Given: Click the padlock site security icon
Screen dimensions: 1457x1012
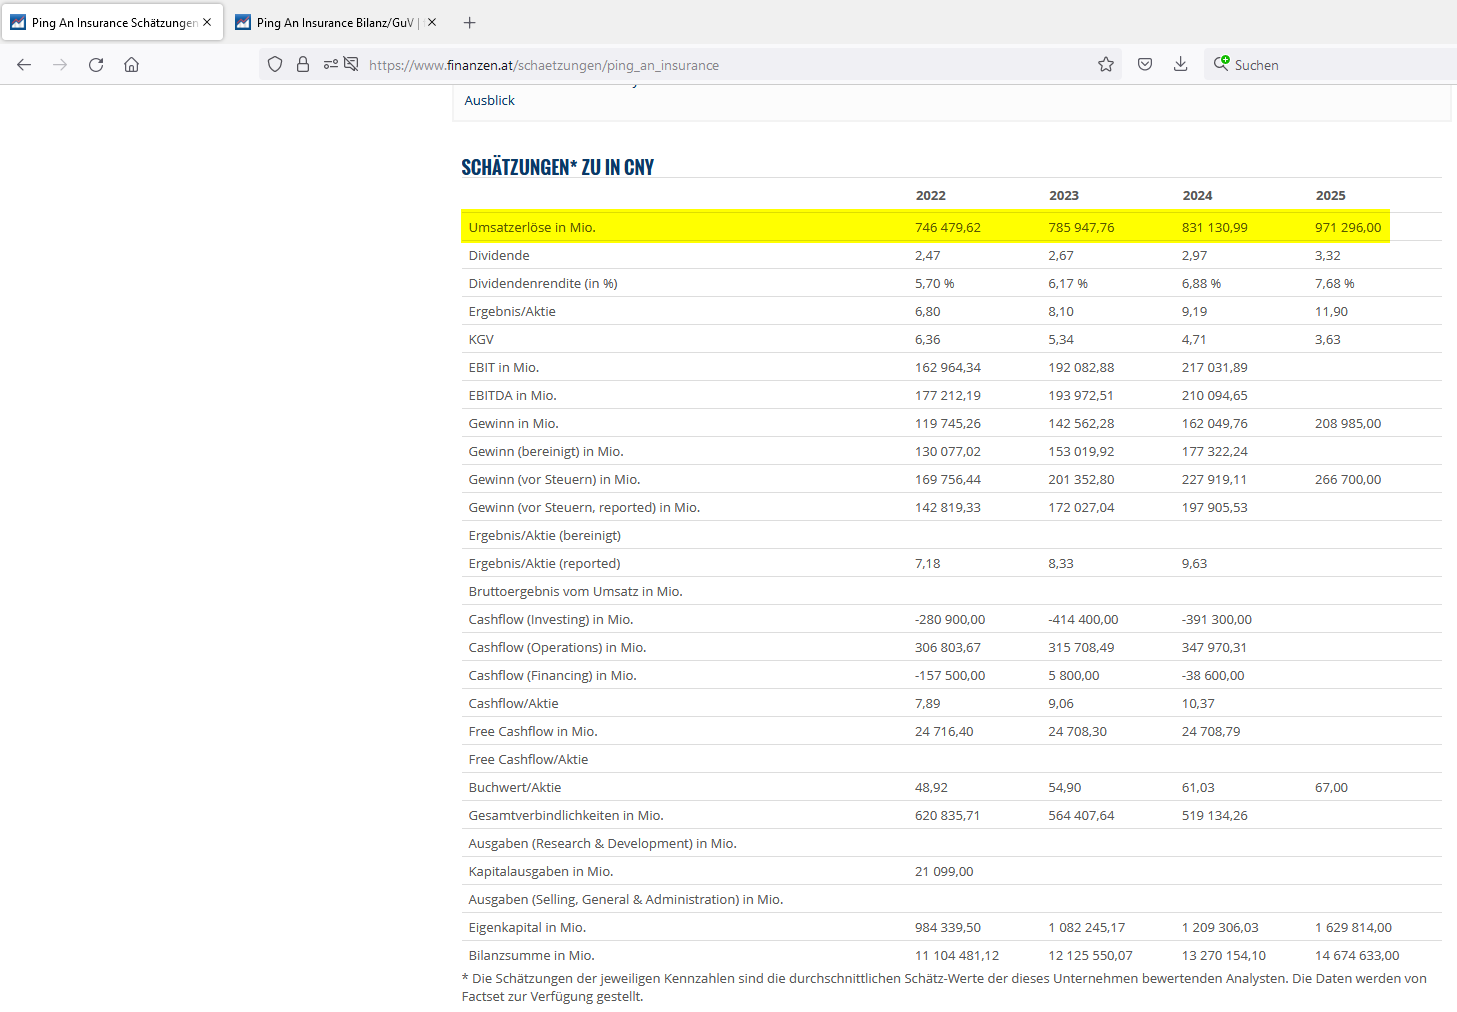Looking at the screenshot, I should (303, 65).
